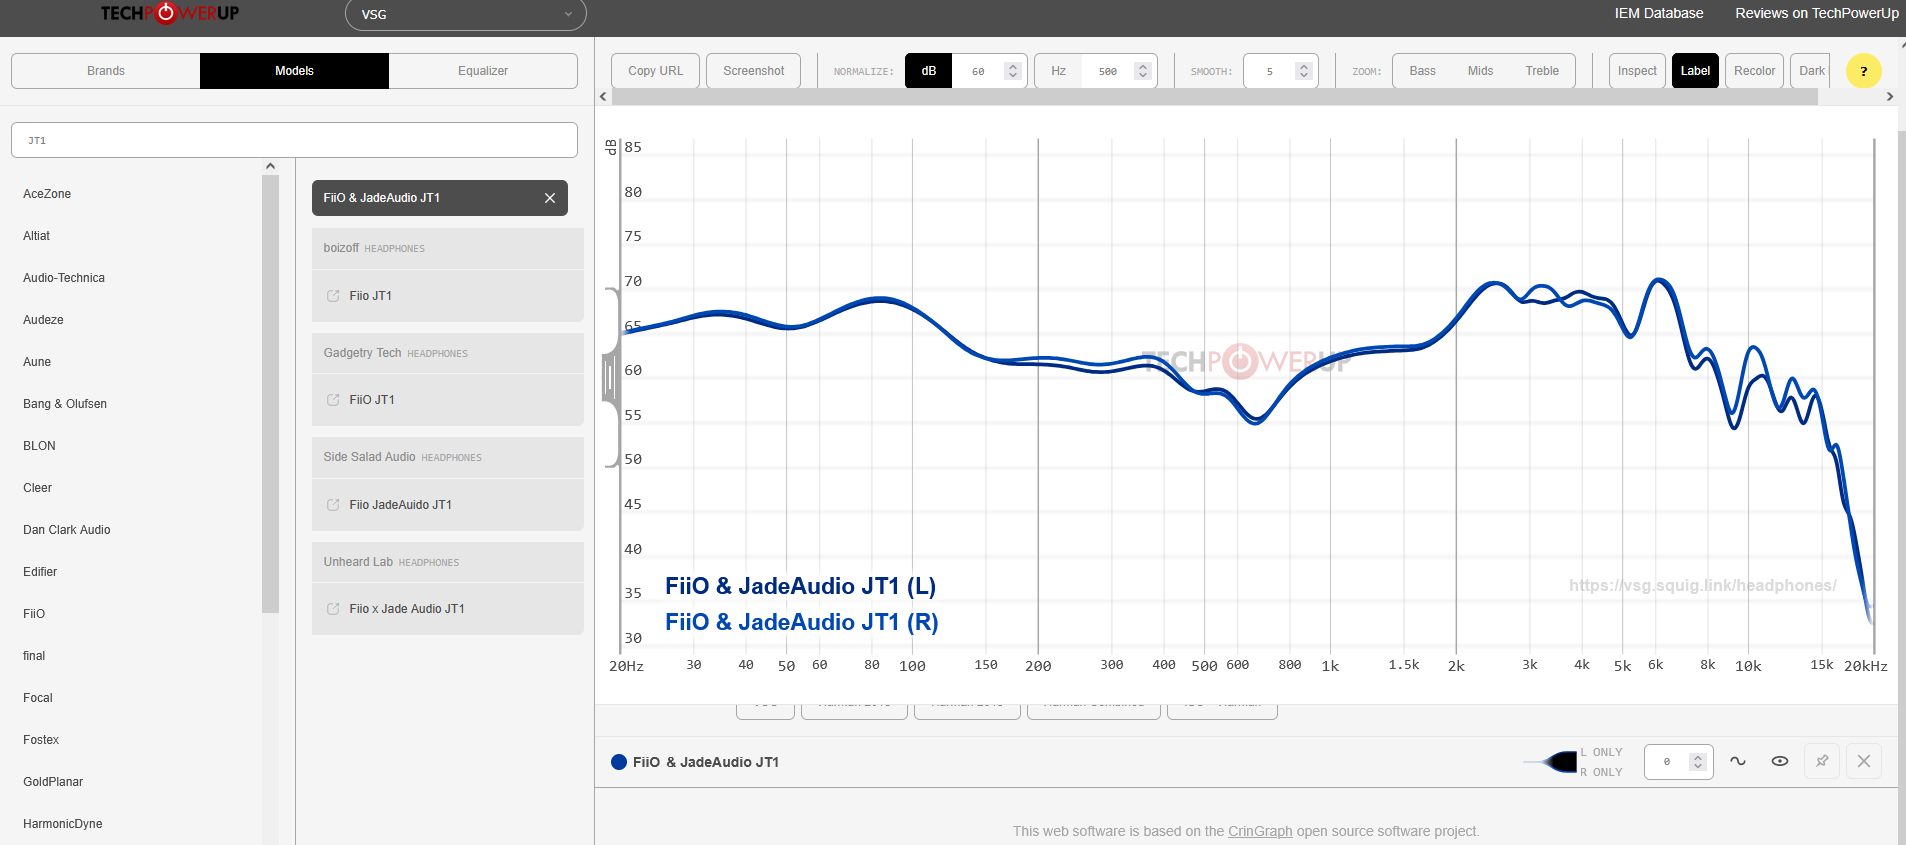Expand Gadgetry Tech headphones group
This screenshot has height=845, width=1906.
[x=447, y=353]
